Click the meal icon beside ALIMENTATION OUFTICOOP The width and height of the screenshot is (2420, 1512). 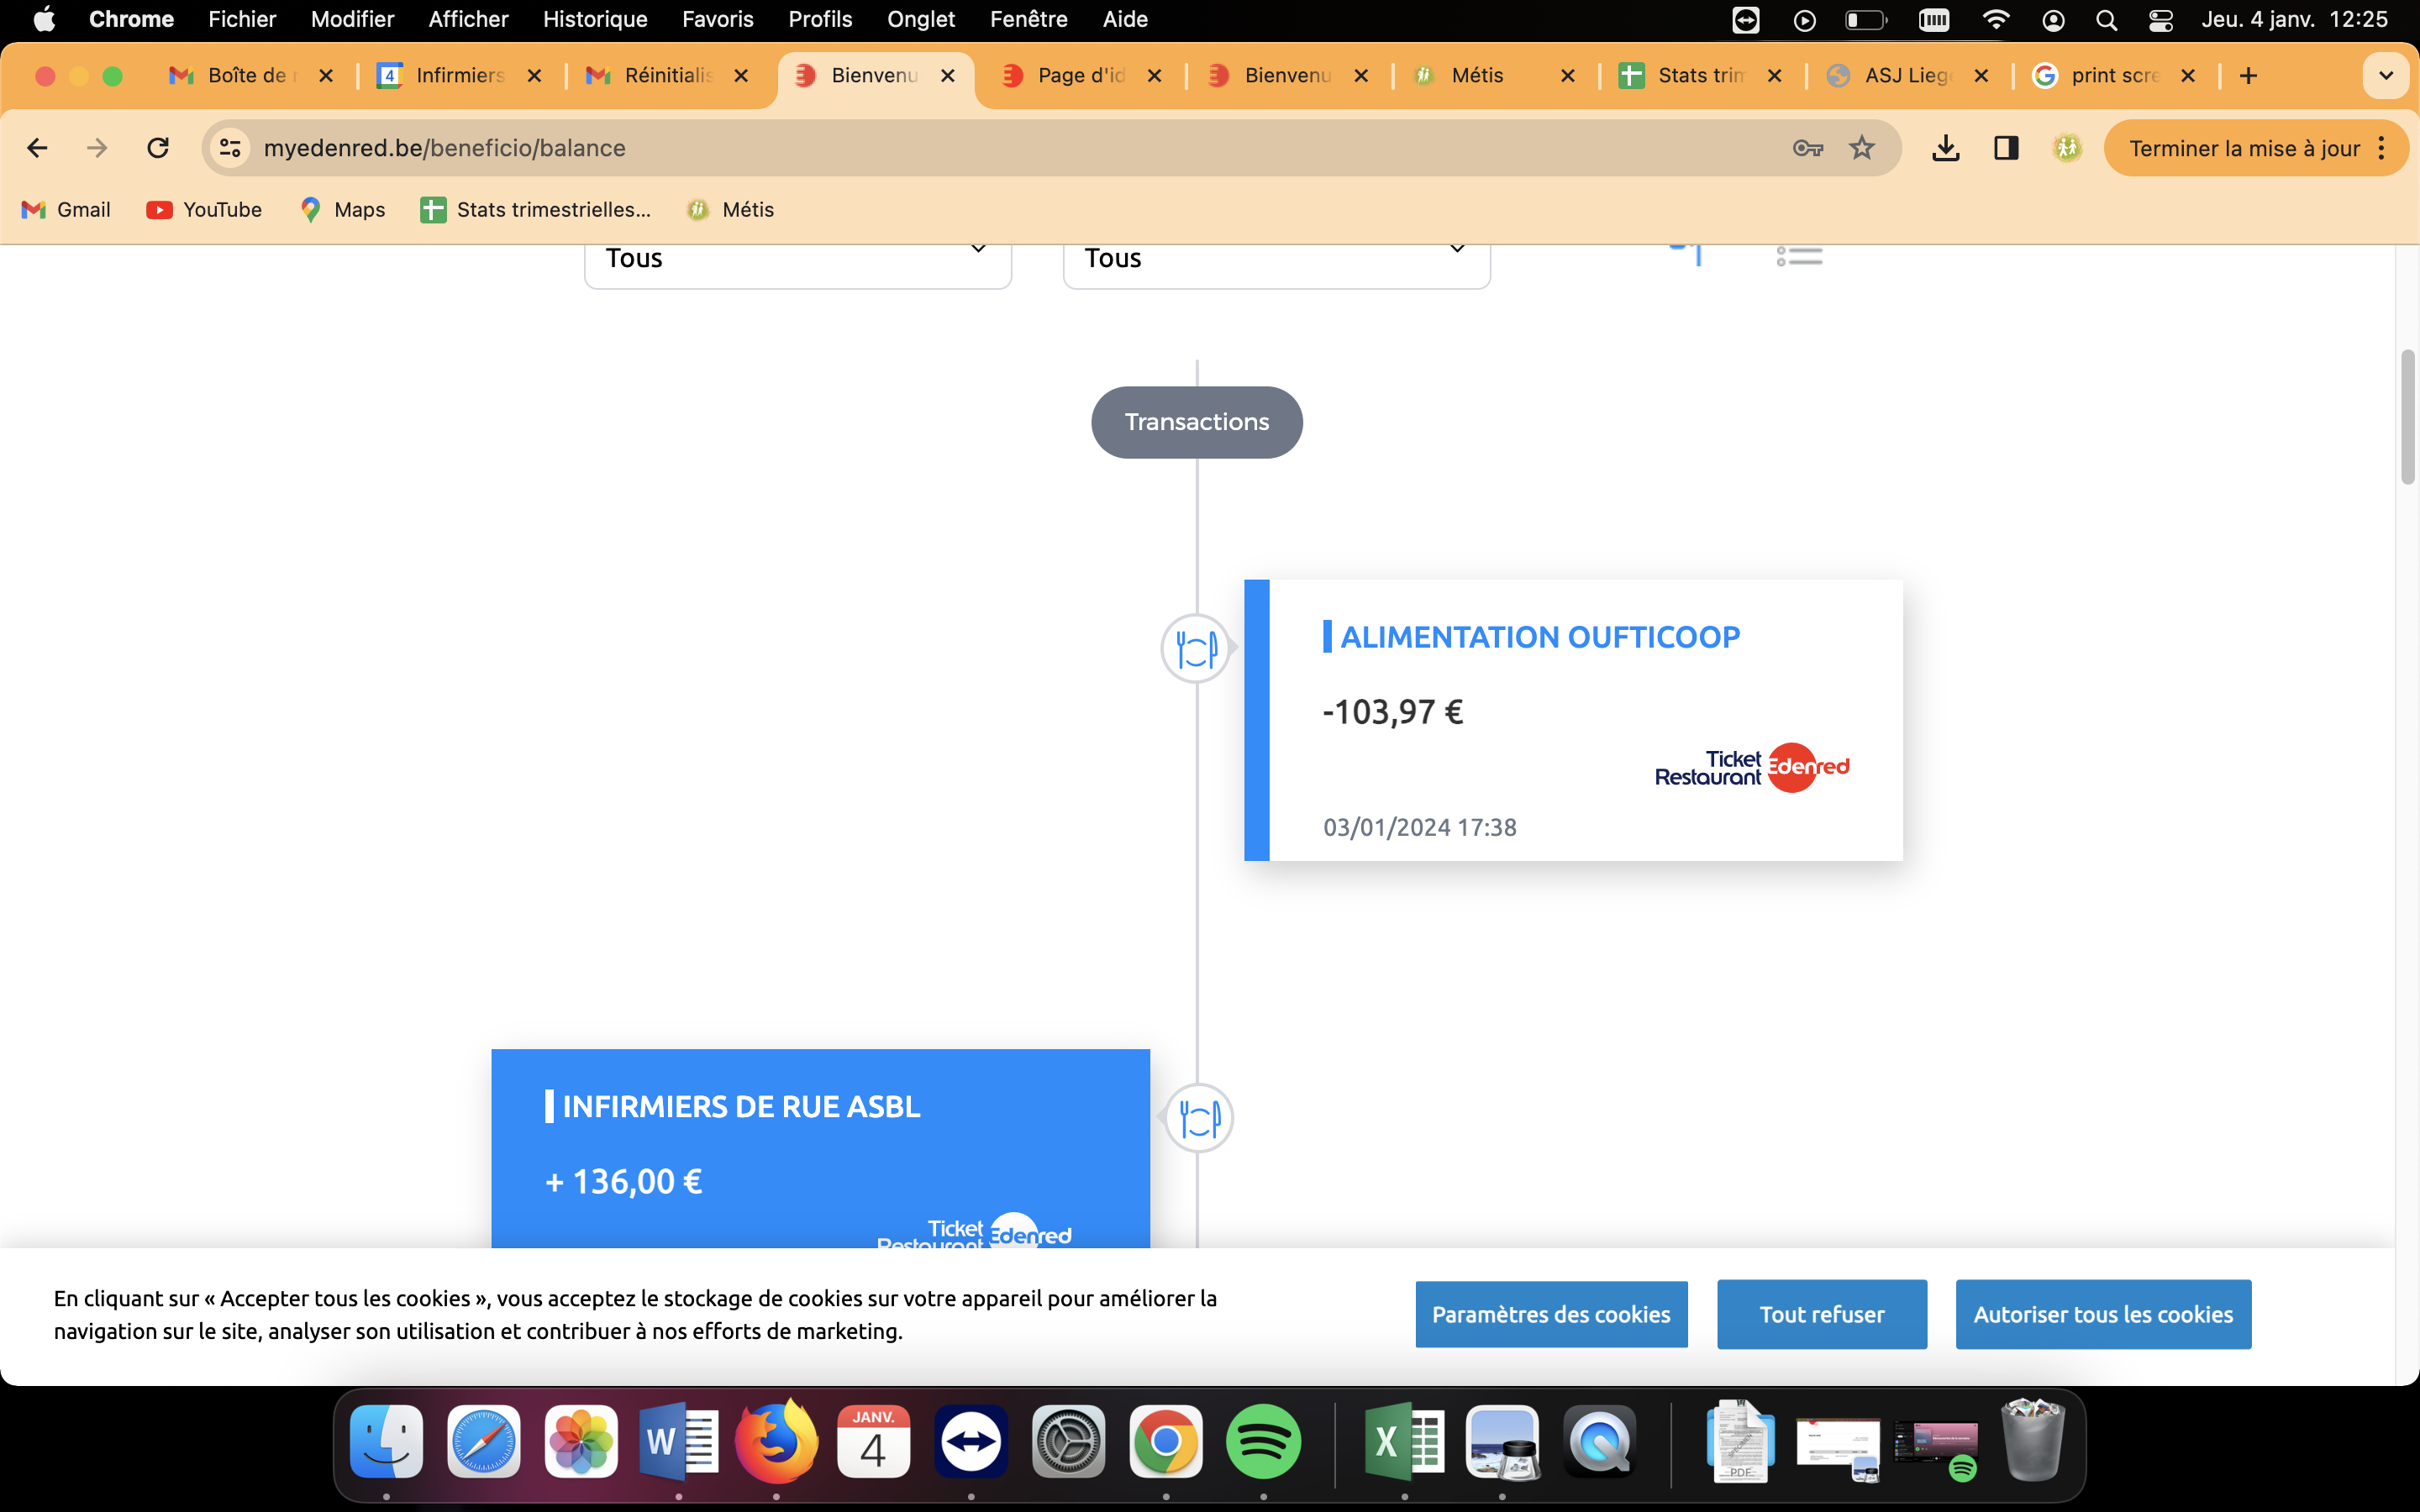point(1195,649)
